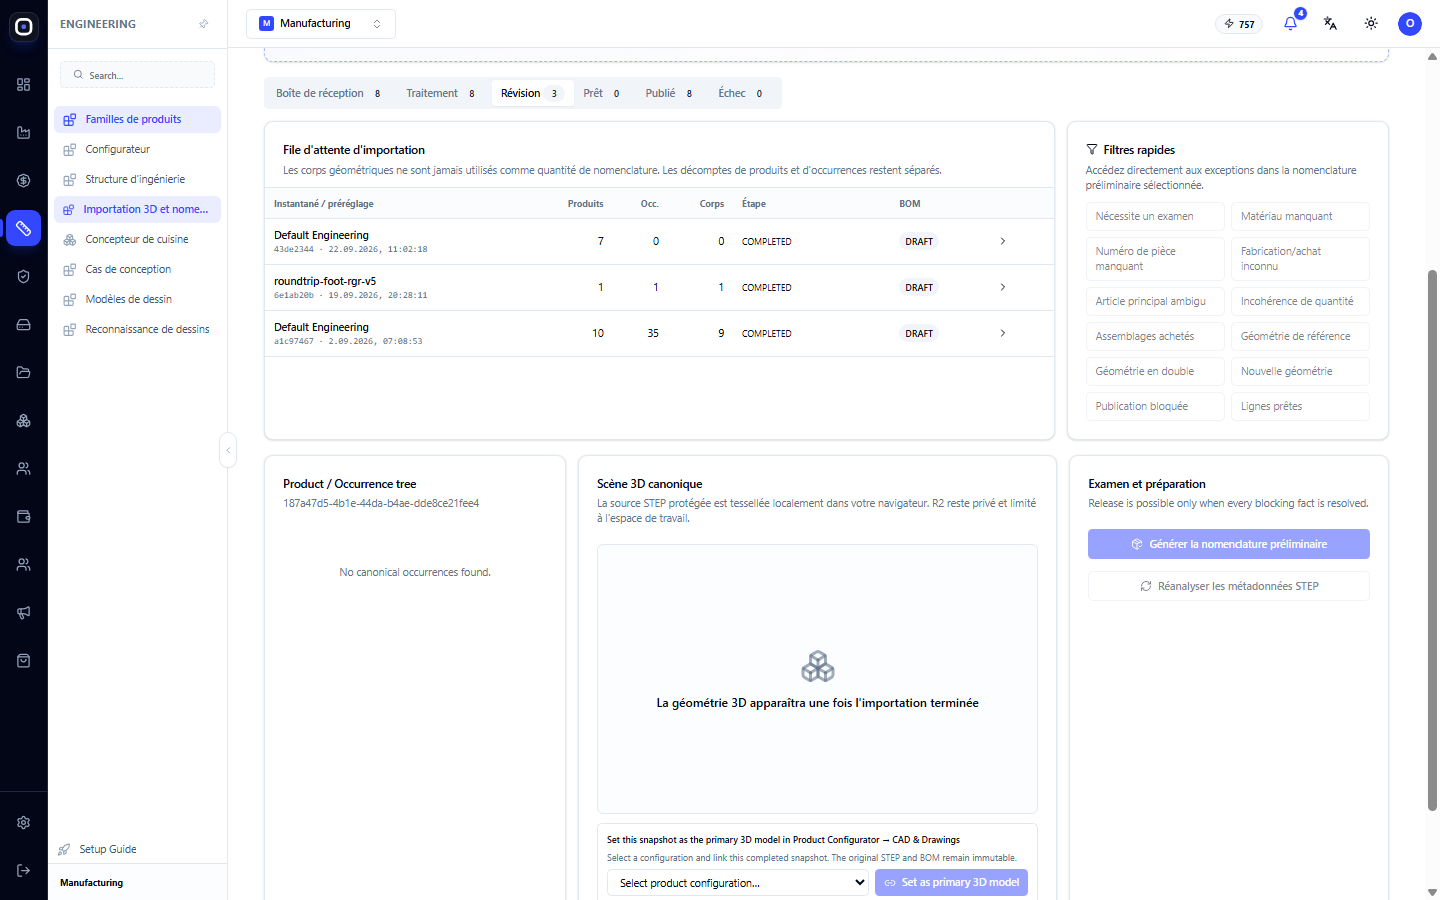Toggle the Nécessite un examen filter
Viewport: 1440px width, 900px height.
[x=1155, y=216]
